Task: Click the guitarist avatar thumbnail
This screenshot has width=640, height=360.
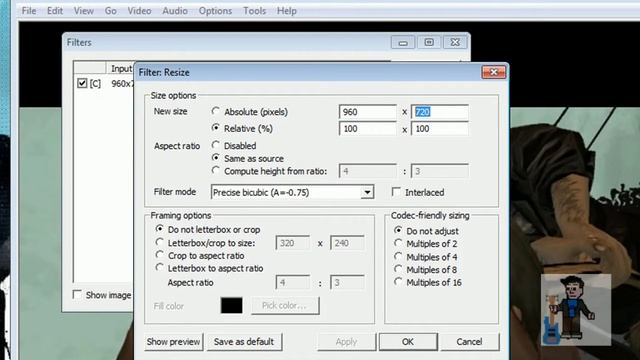Action: [576, 310]
